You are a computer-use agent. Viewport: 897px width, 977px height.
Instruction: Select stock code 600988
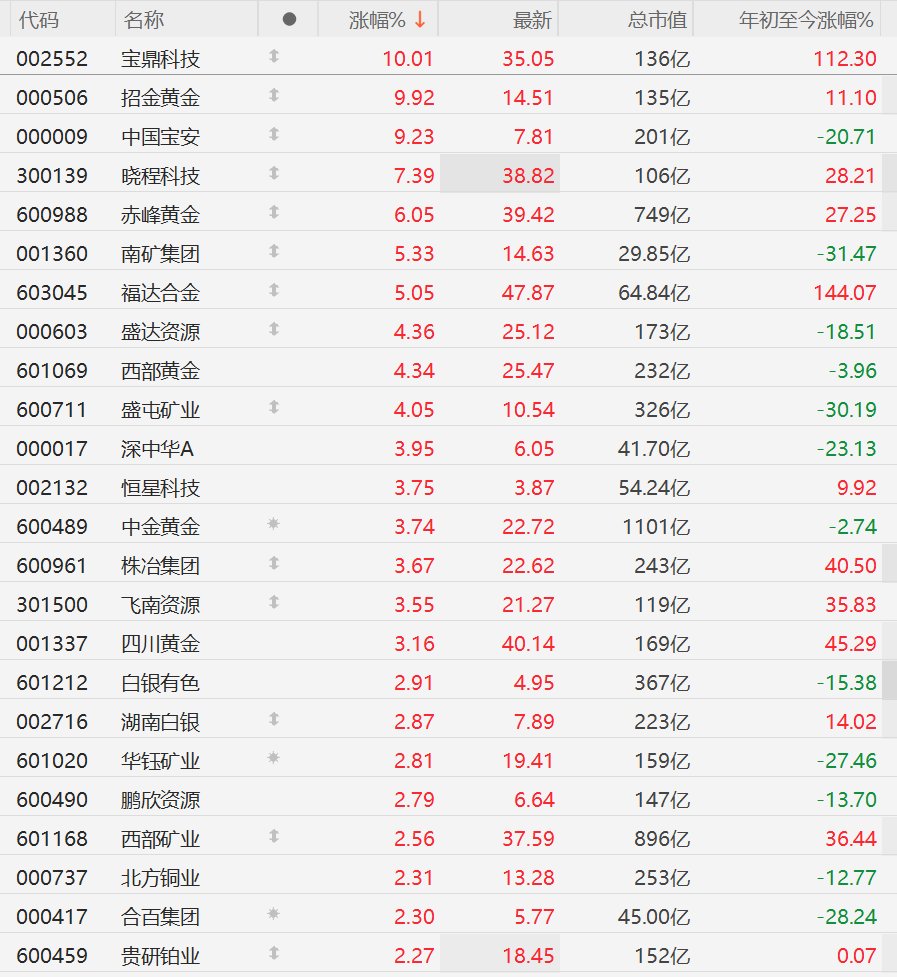pyautogui.click(x=52, y=215)
